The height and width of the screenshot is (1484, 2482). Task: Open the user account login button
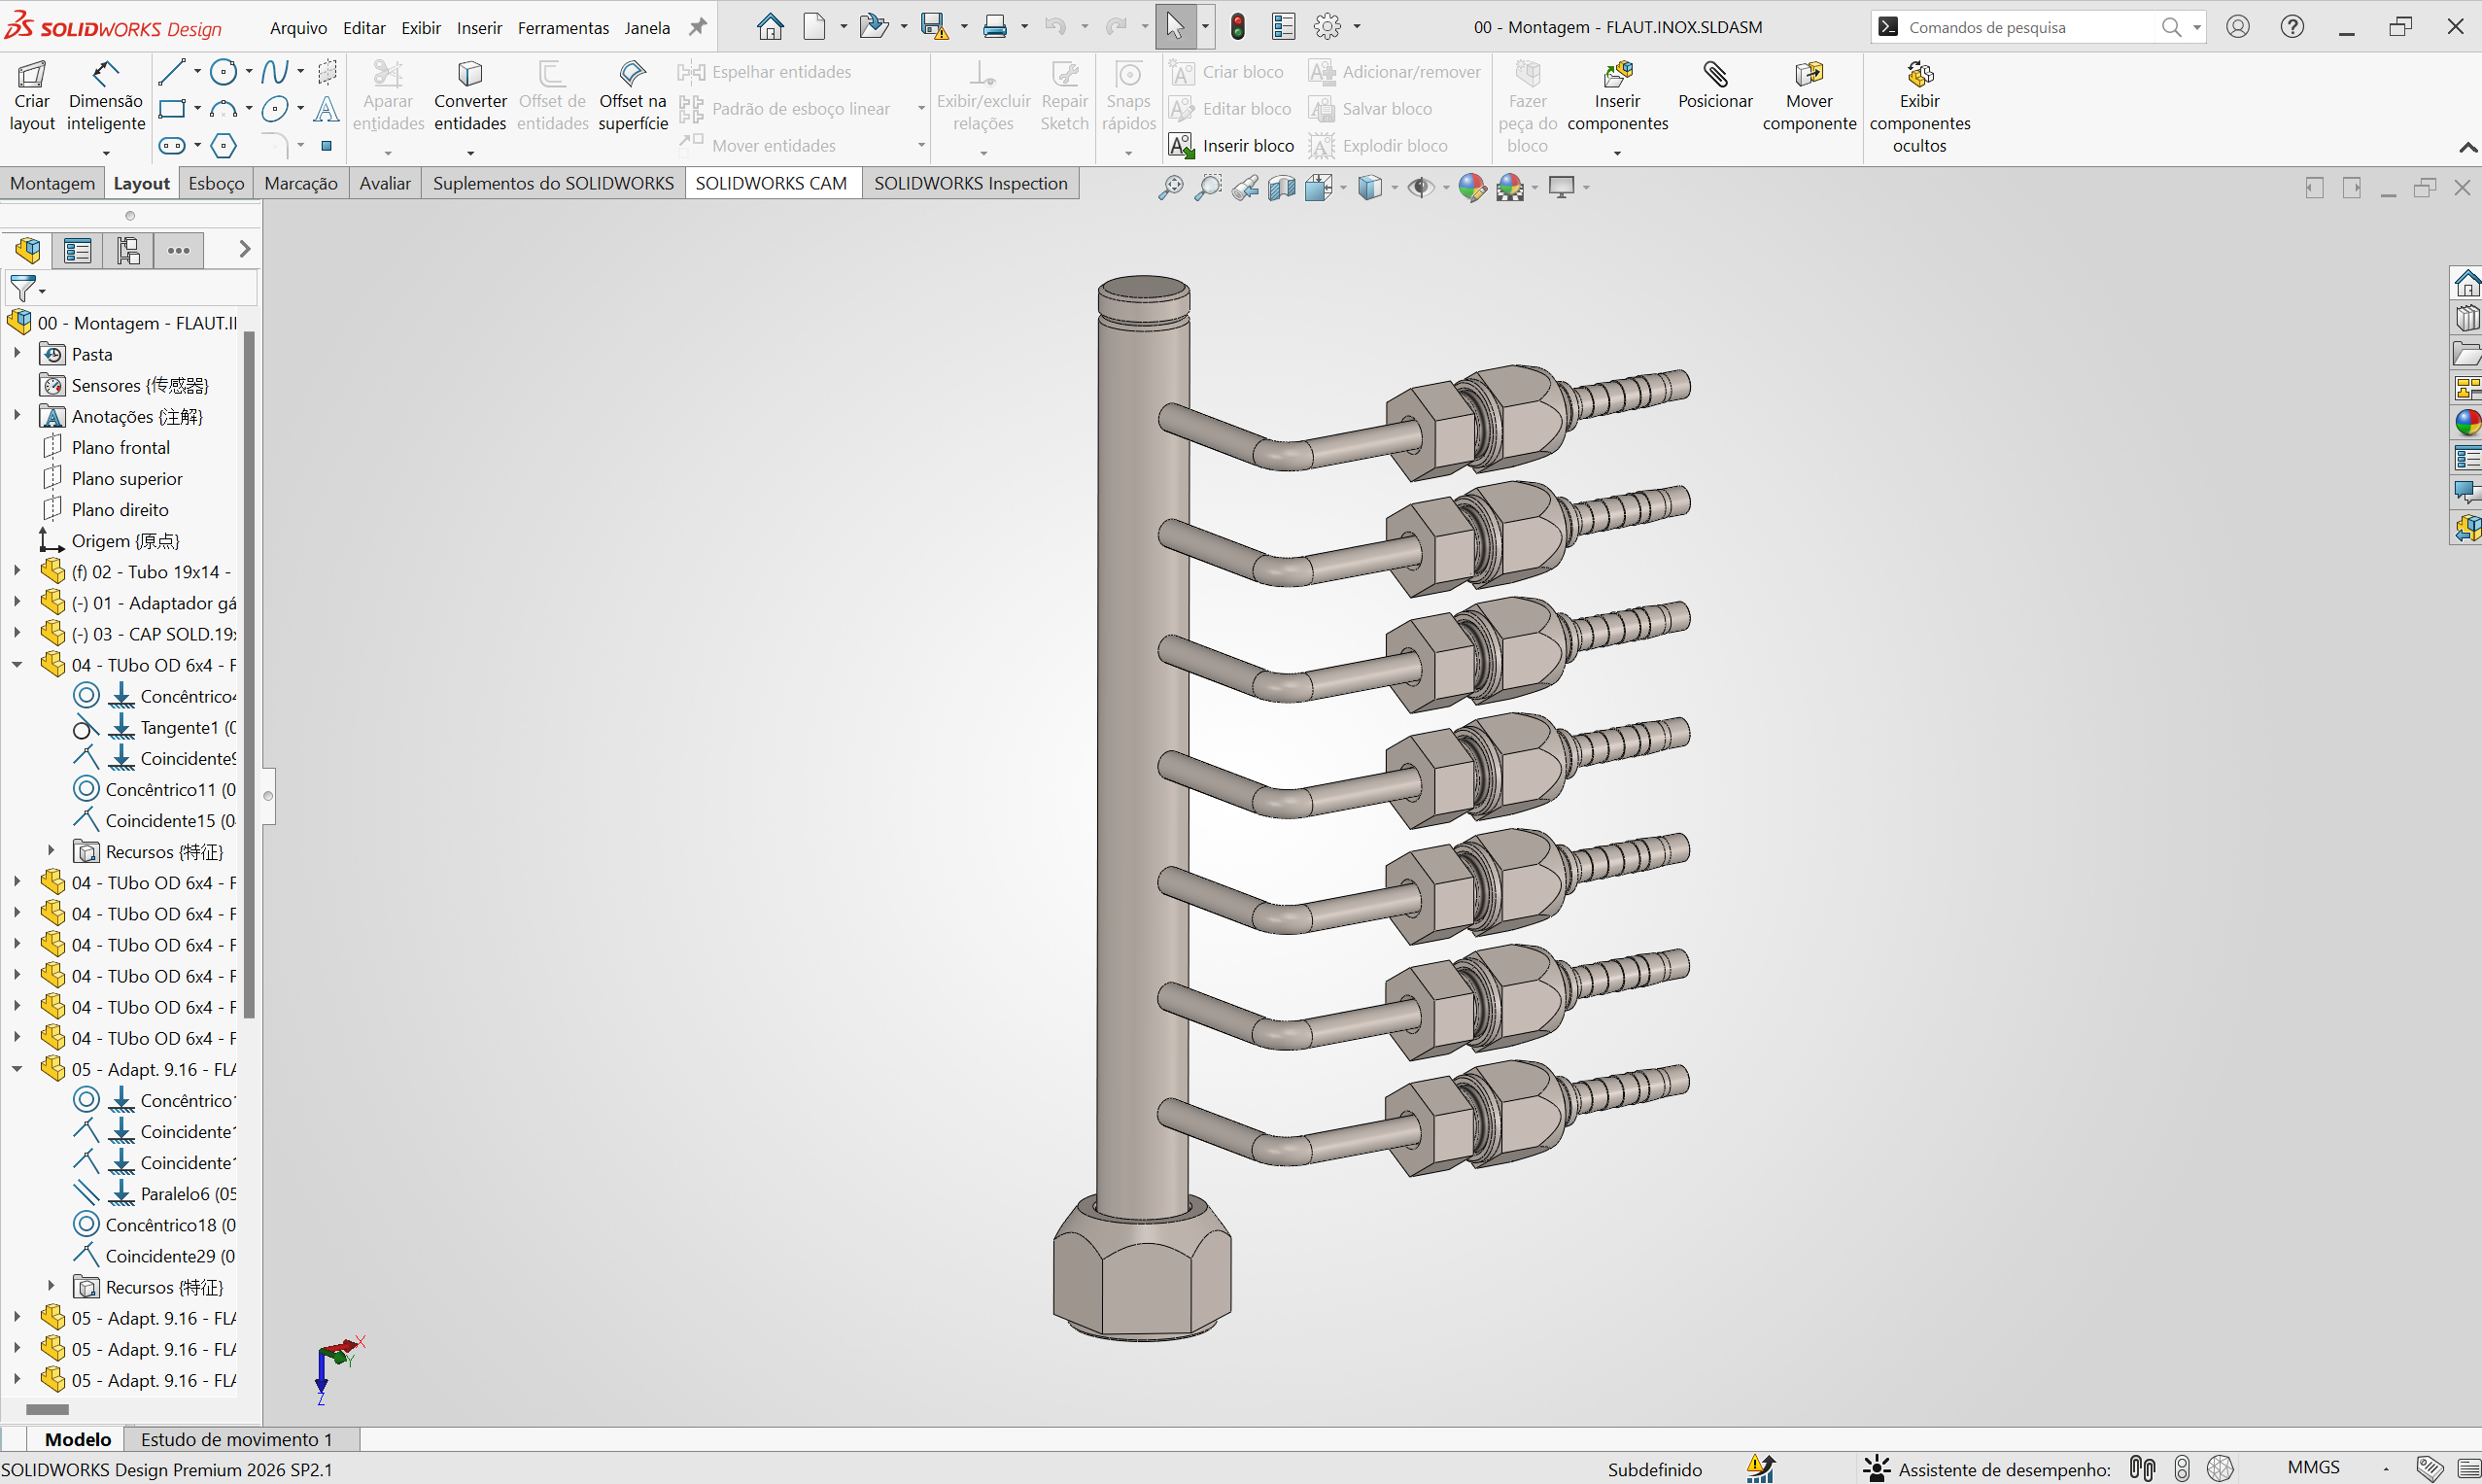(2238, 27)
